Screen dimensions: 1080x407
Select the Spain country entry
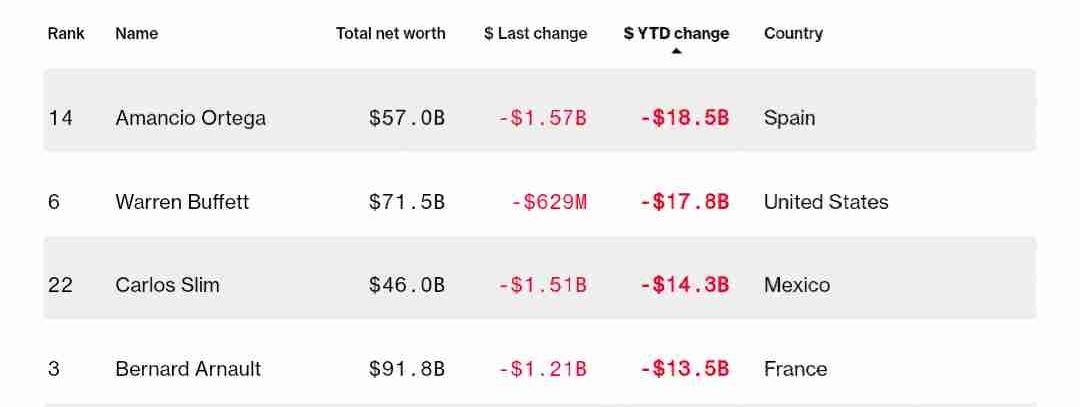point(789,118)
